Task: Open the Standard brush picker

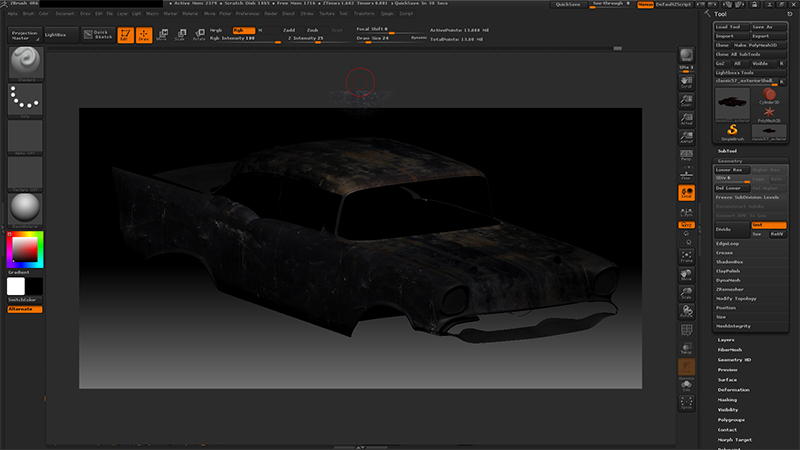Action: click(25, 63)
